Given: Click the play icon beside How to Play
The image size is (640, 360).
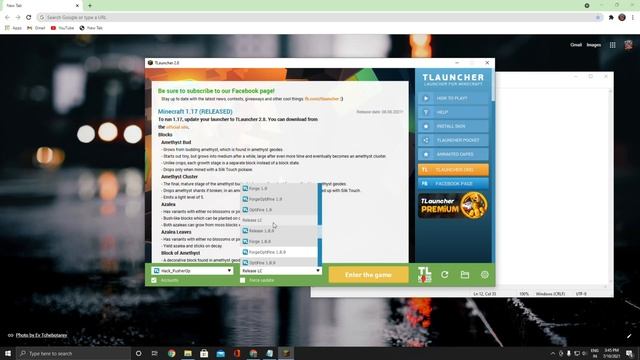Looking at the screenshot, I should (x=426, y=98).
